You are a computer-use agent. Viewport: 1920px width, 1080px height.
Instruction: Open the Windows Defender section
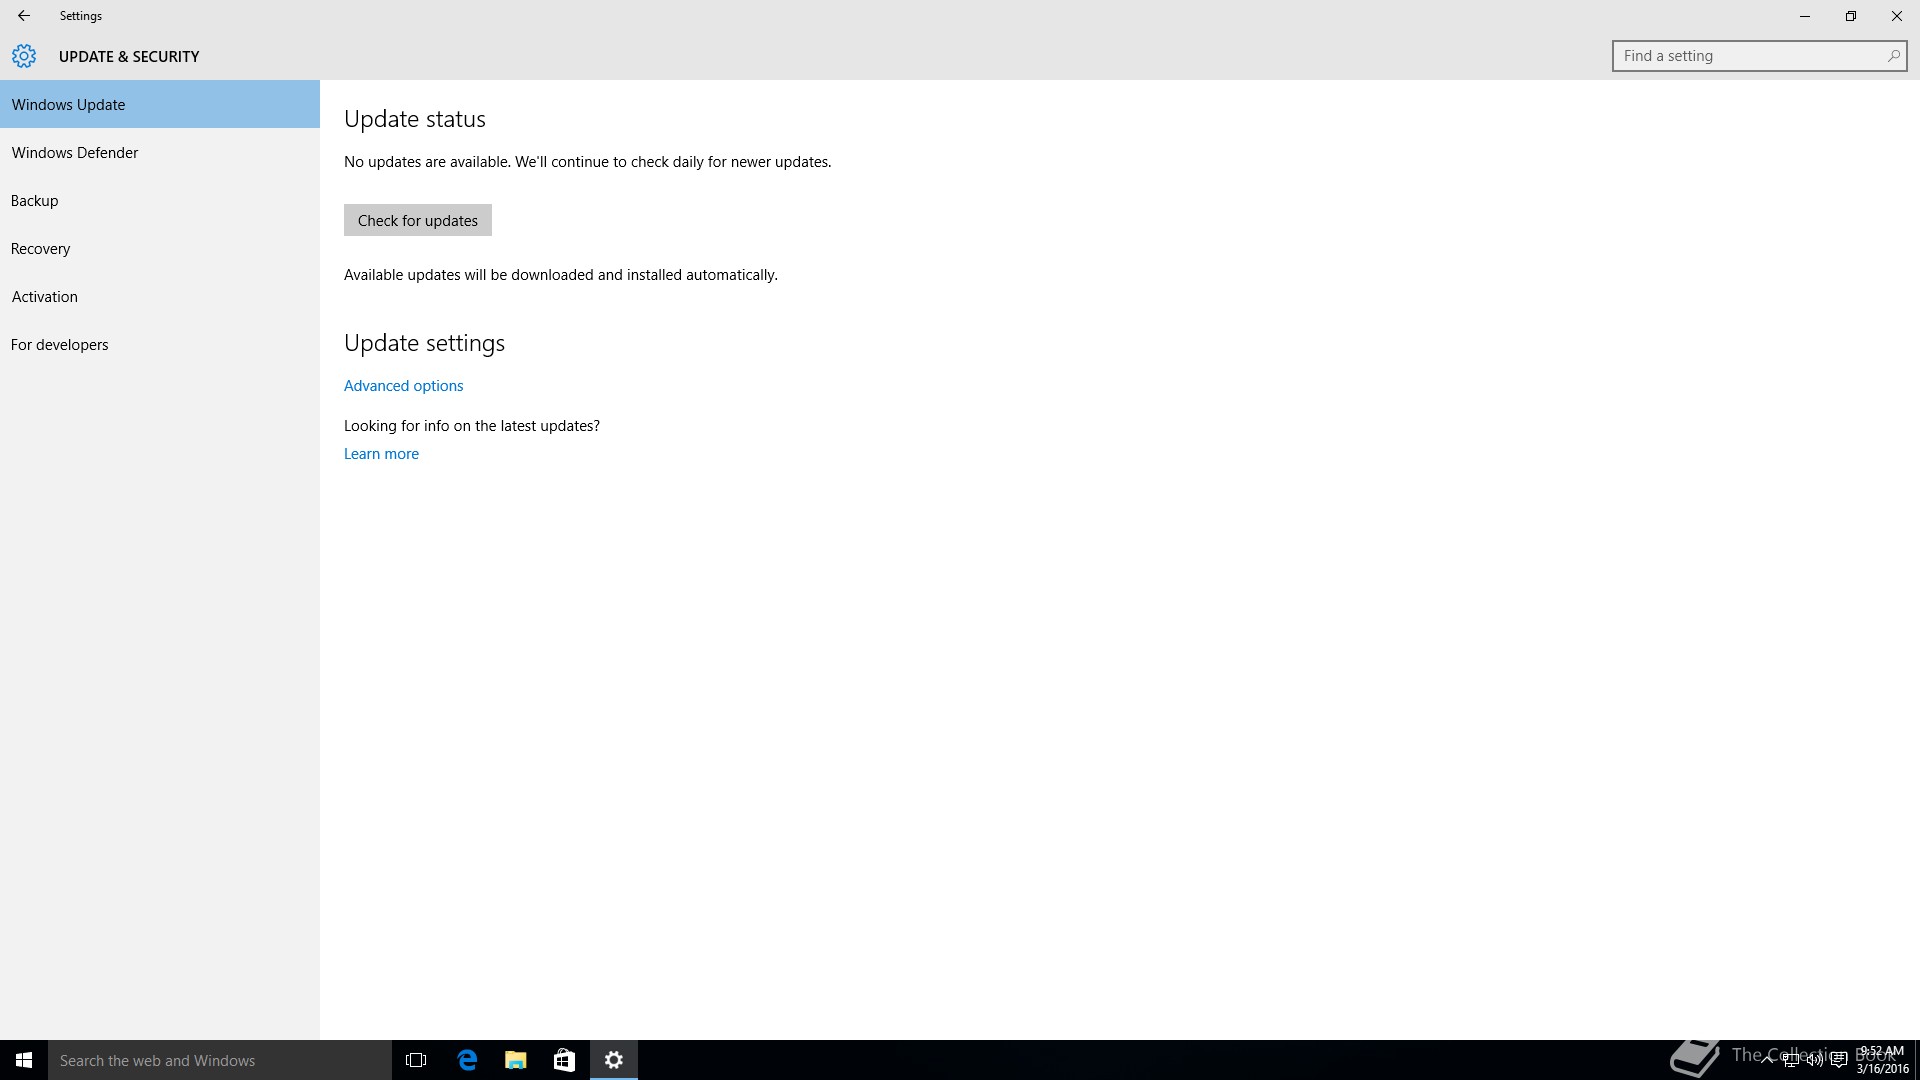(x=160, y=152)
